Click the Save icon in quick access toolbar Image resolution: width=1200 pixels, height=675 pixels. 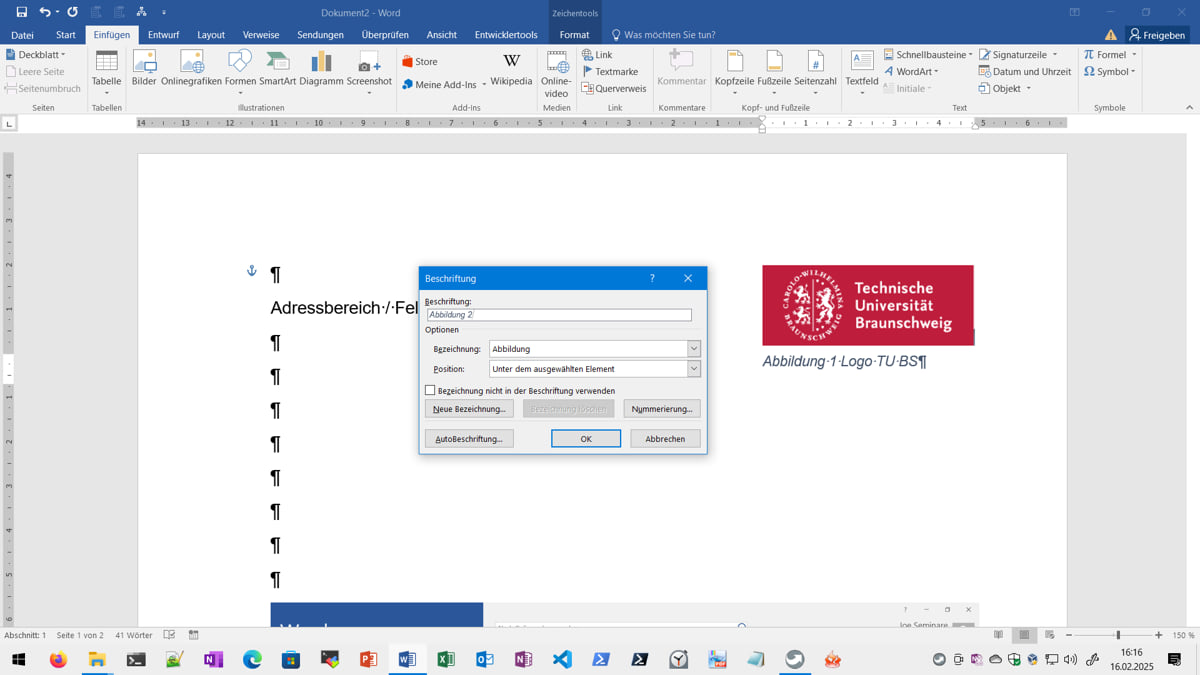21,12
